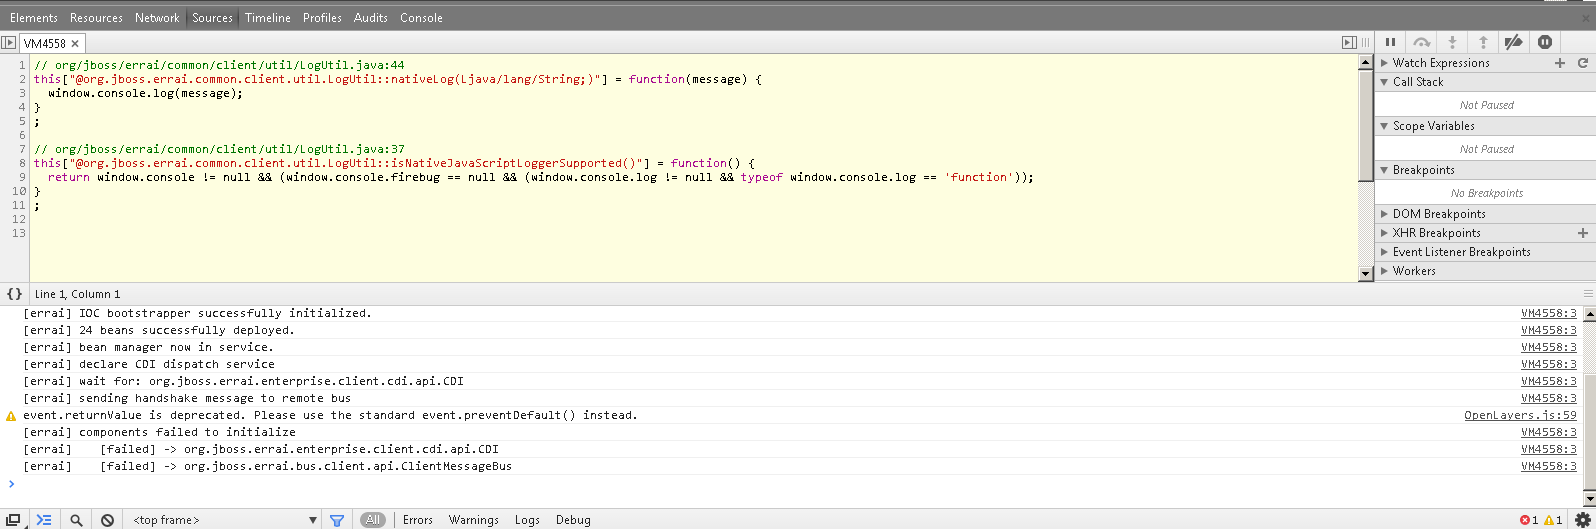Pause script execution in debugger
Image resolution: width=1596 pixels, height=529 pixels.
click(x=1390, y=42)
